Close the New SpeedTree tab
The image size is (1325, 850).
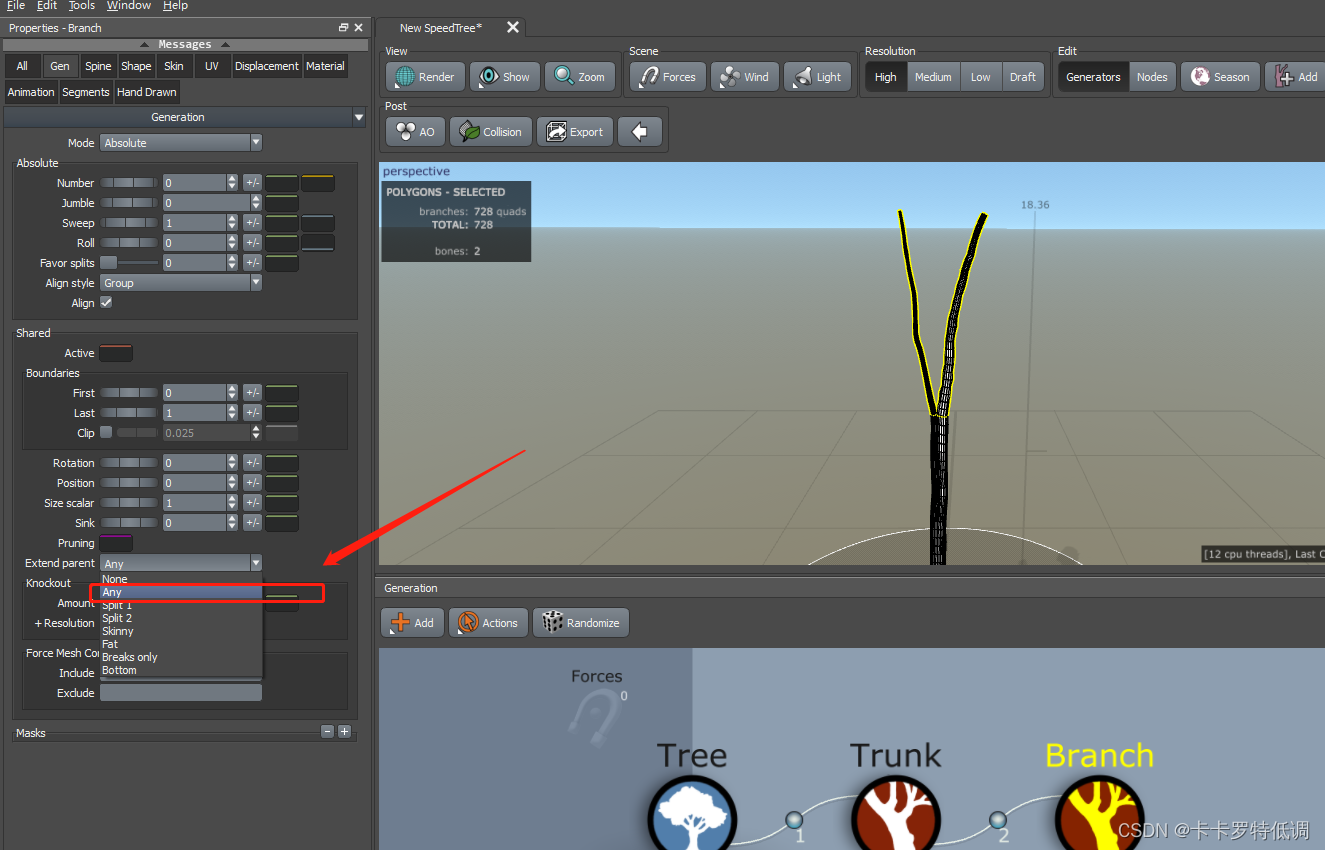513,28
